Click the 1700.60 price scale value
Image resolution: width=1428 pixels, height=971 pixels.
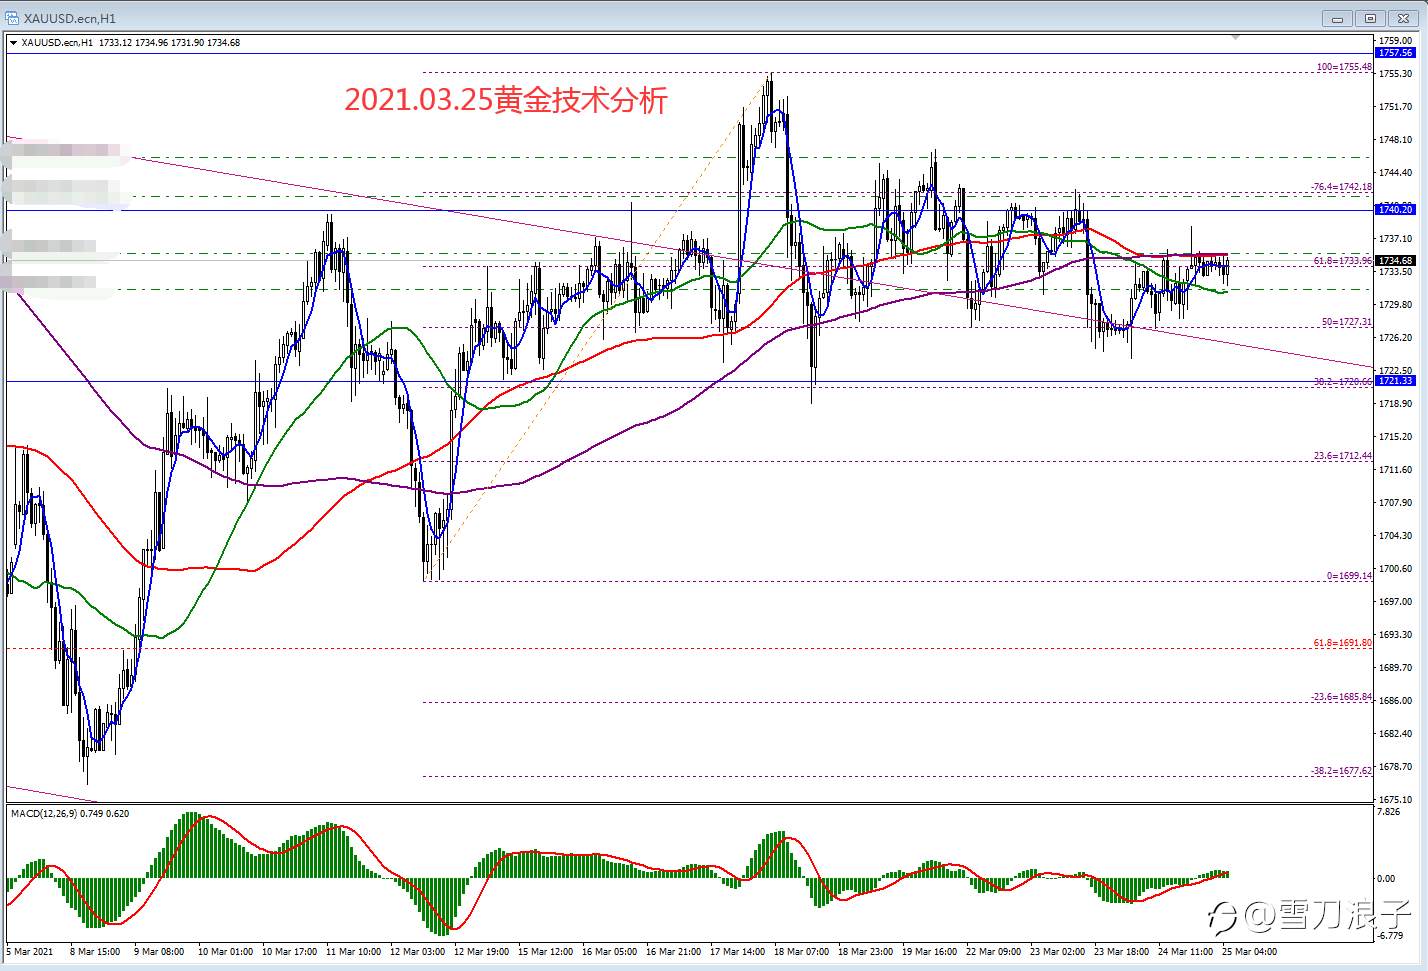click(x=1395, y=569)
